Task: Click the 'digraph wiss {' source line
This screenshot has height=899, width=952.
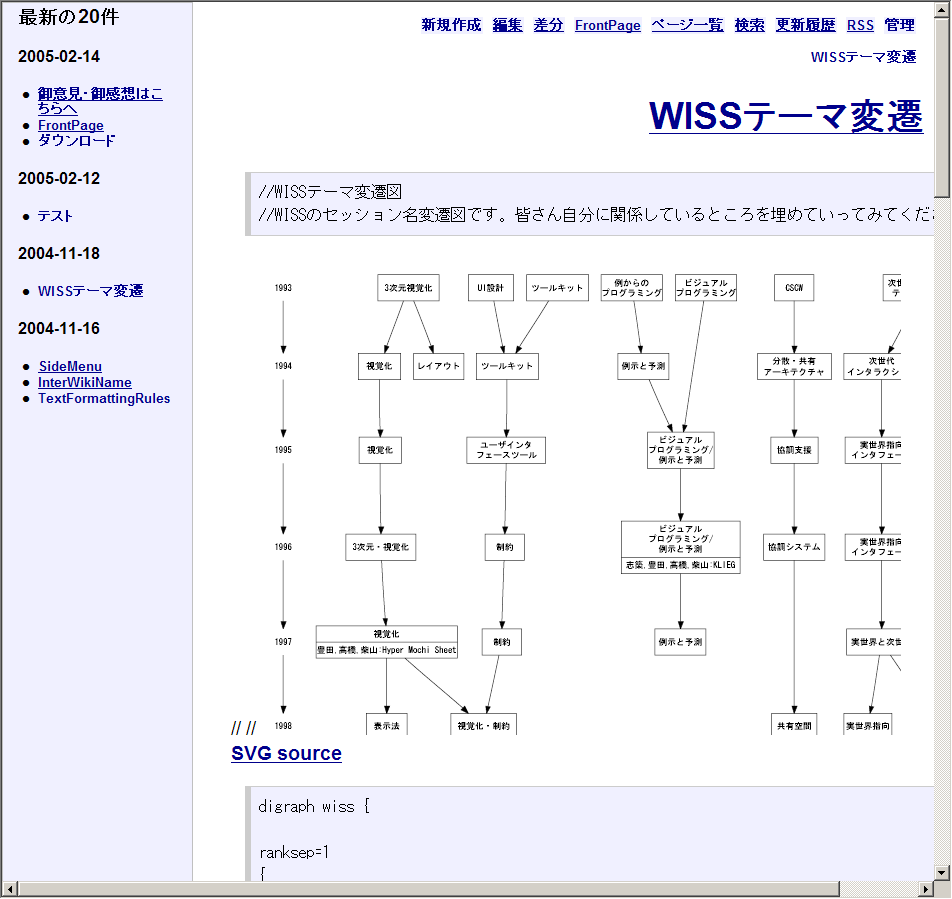Action: tap(314, 807)
